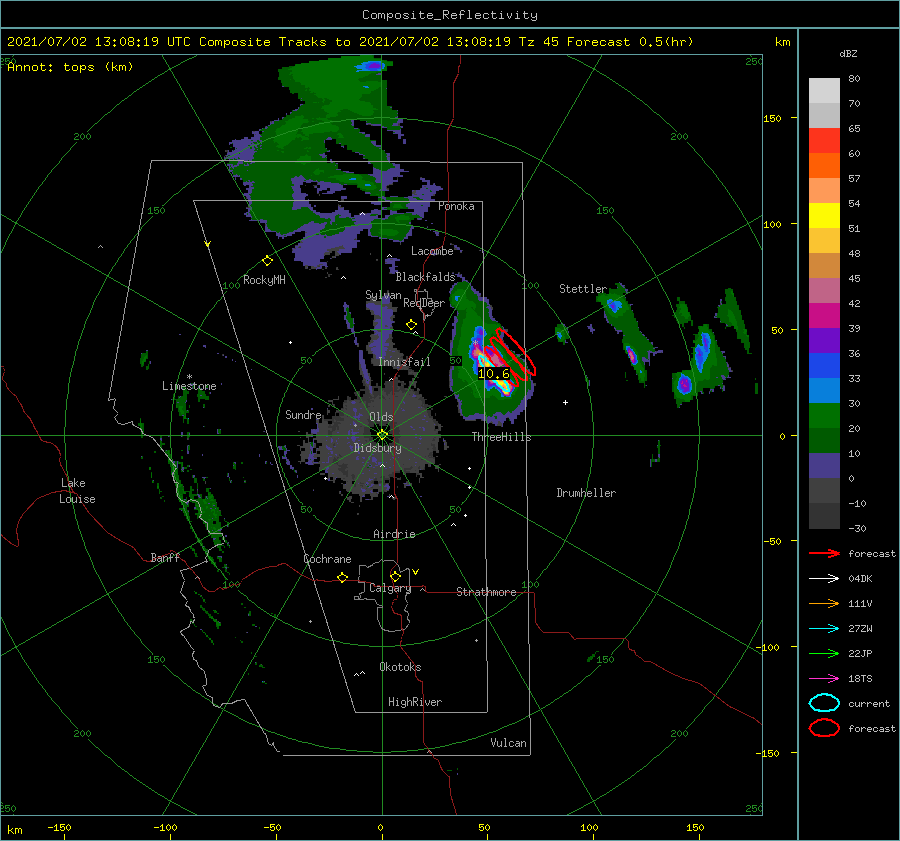900x841 pixels.
Task: Click the Sundre city label
Action: 303,414
